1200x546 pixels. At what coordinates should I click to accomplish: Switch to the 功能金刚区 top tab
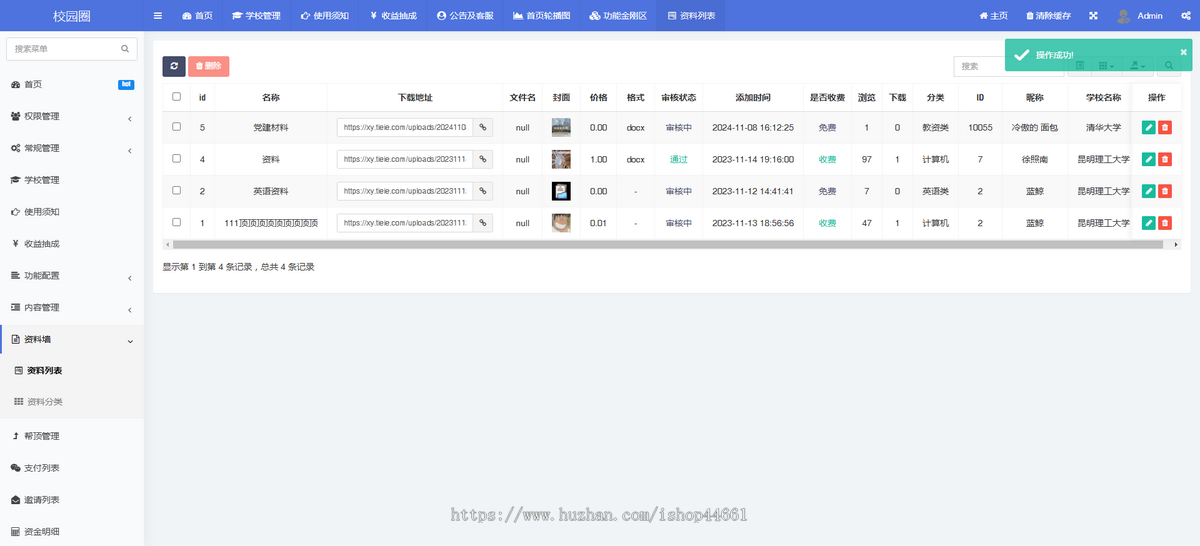coord(618,16)
